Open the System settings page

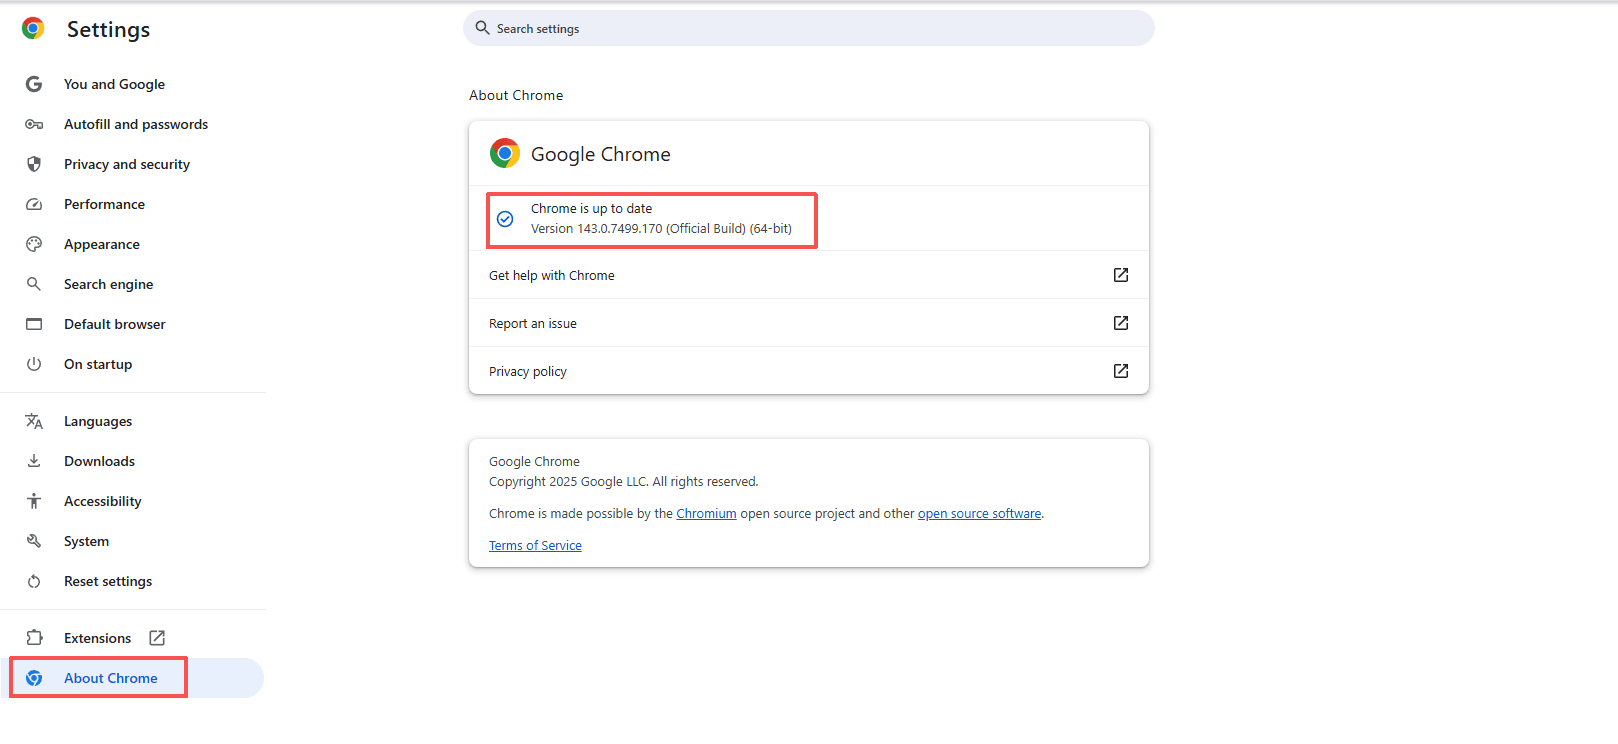[86, 541]
